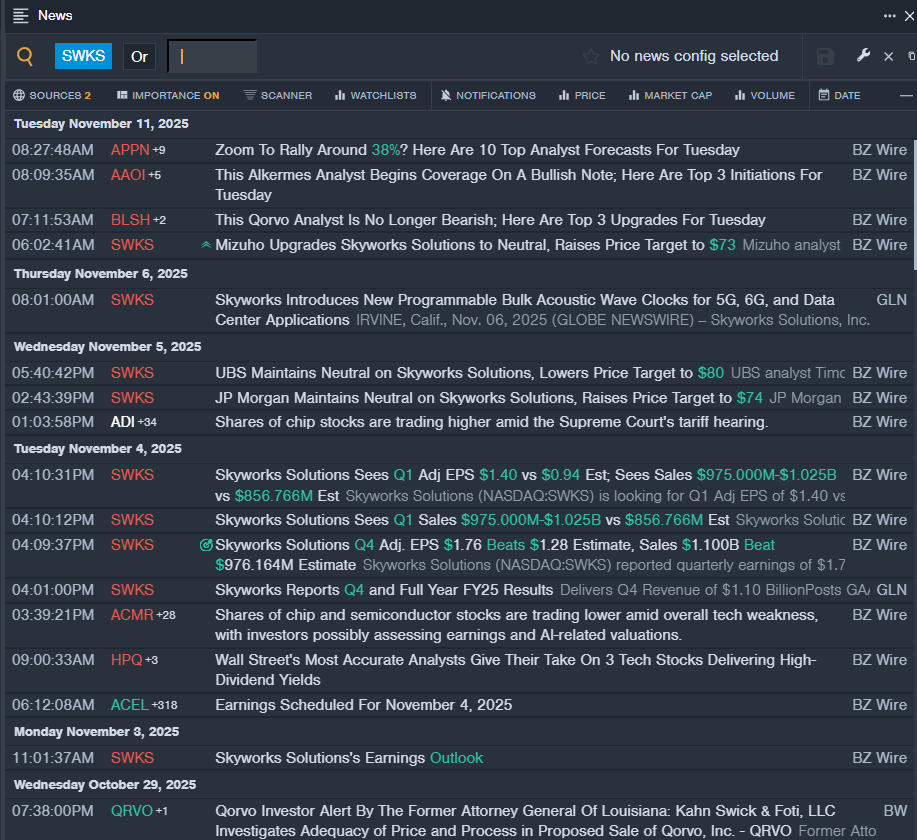Image resolution: width=917 pixels, height=840 pixels.
Task: Click the upgrade arrow icon on Mizuho headline
Action: [206, 245]
